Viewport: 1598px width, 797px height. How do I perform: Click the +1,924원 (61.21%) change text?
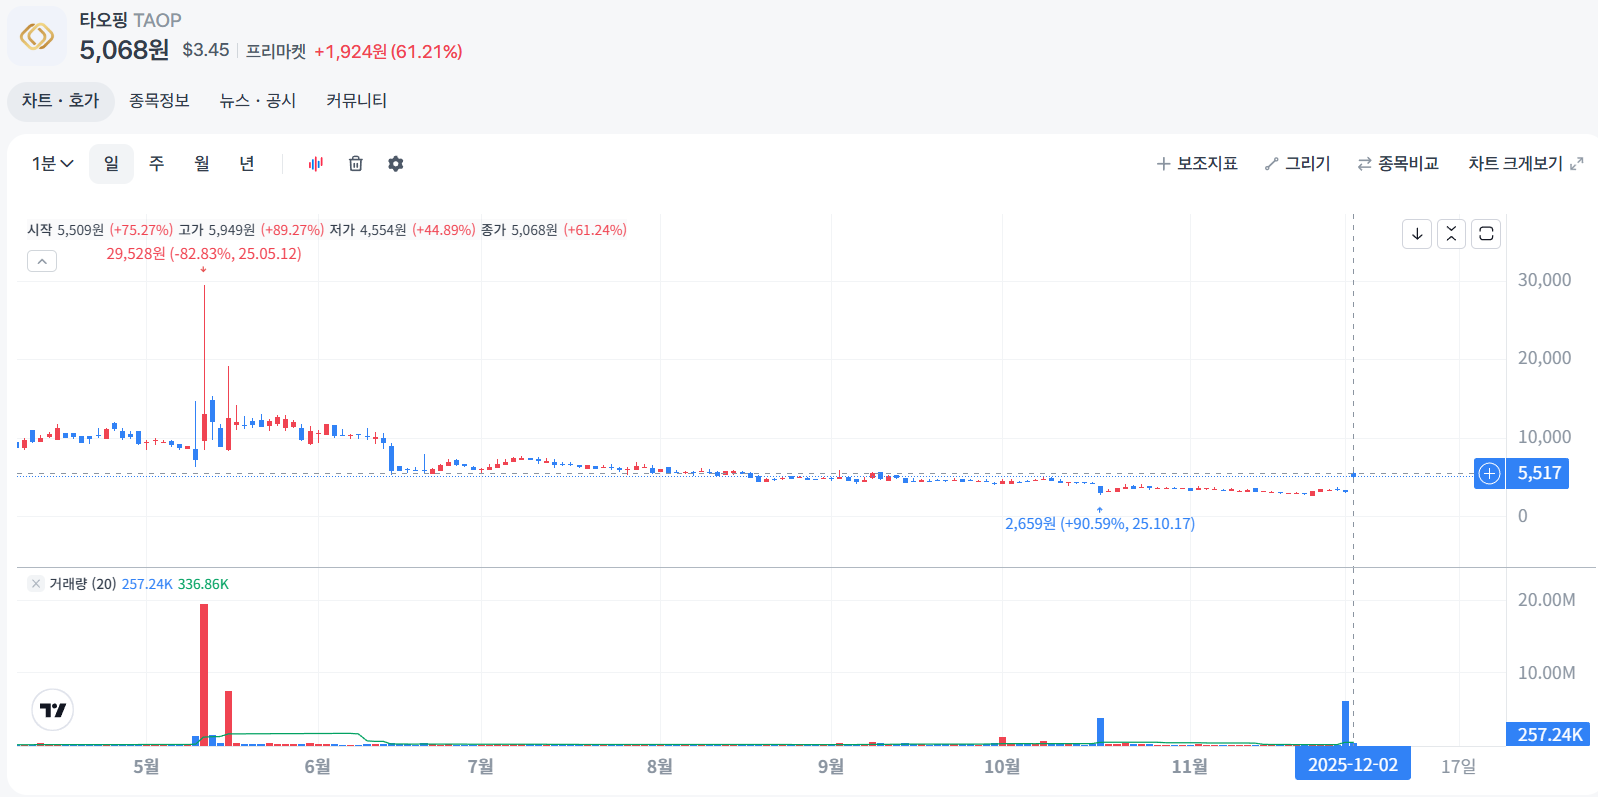pyautogui.click(x=388, y=51)
